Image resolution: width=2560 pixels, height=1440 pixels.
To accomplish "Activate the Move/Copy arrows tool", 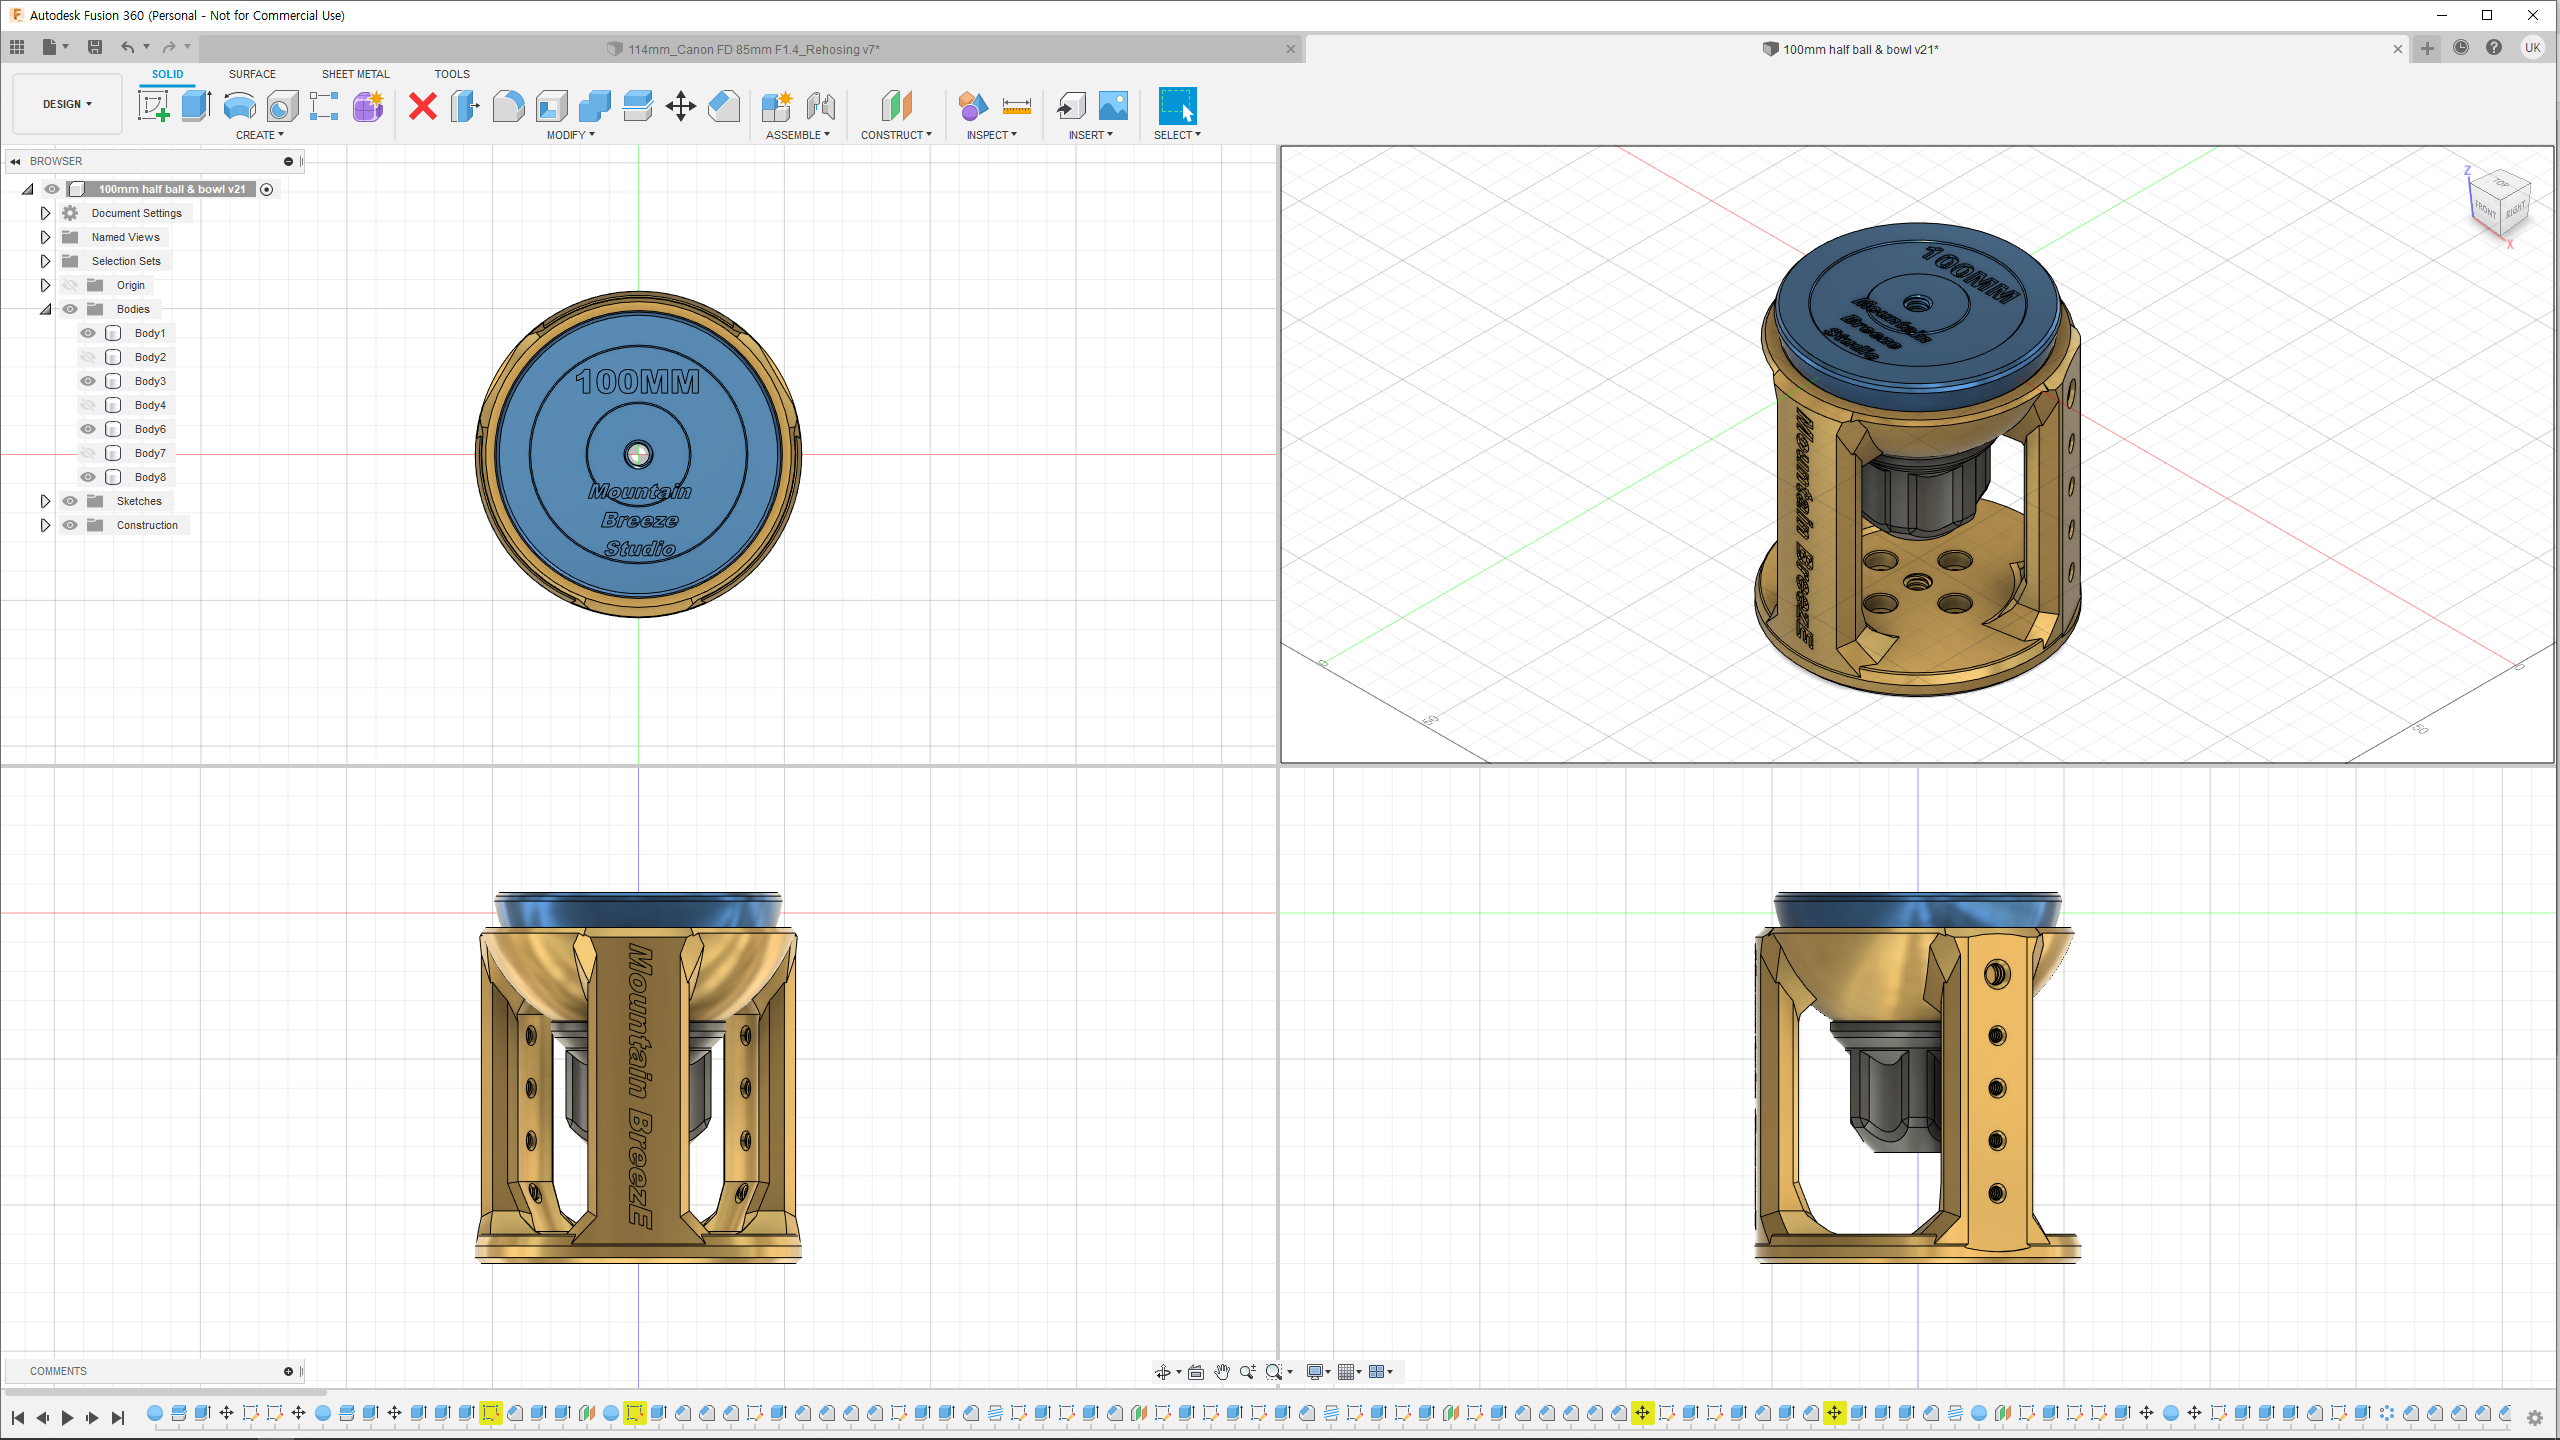I will tap(680, 105).
